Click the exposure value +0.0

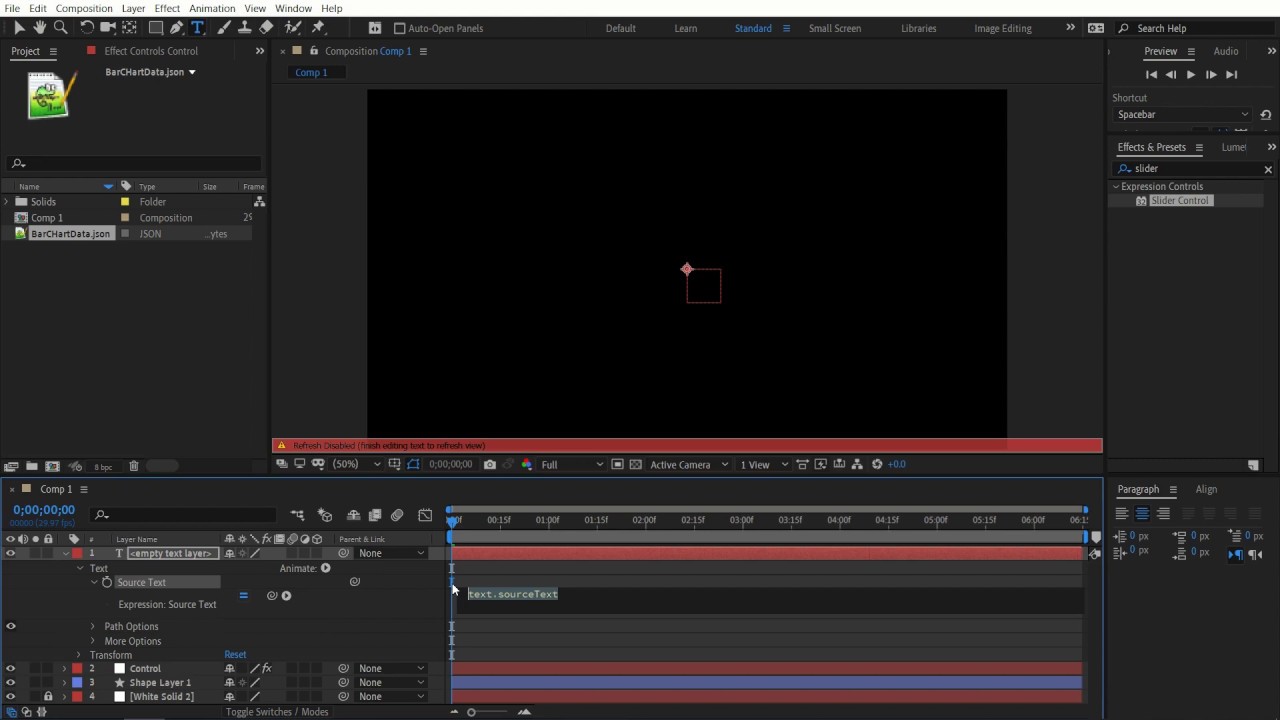click(x=897, y=464)
